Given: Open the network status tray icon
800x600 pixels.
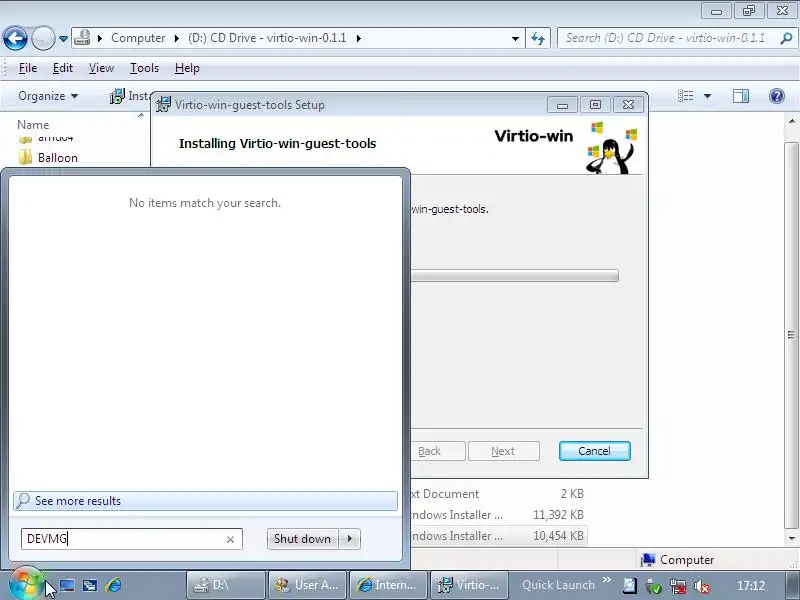Looking at the screenshot, I should [678, 586].
